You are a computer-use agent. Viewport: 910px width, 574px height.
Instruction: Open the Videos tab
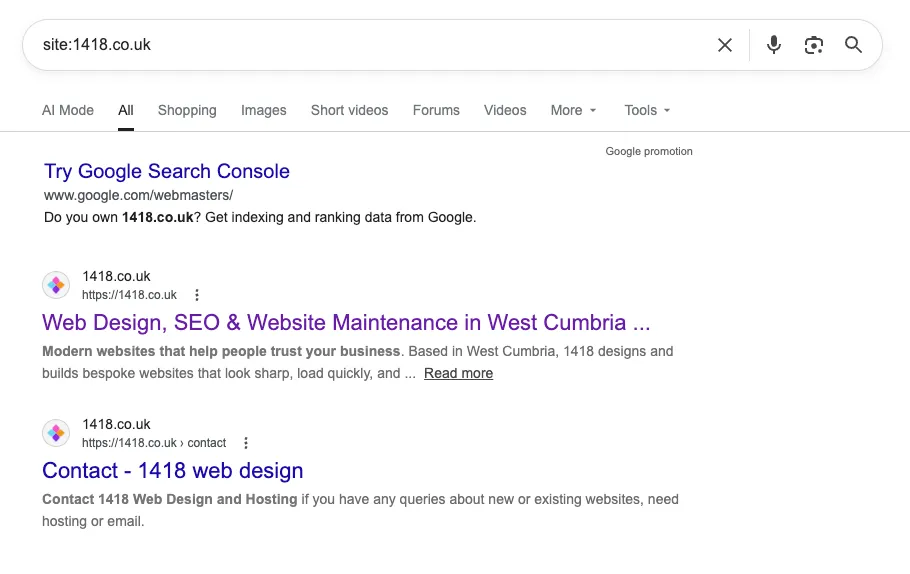click(x=505, y=110)
